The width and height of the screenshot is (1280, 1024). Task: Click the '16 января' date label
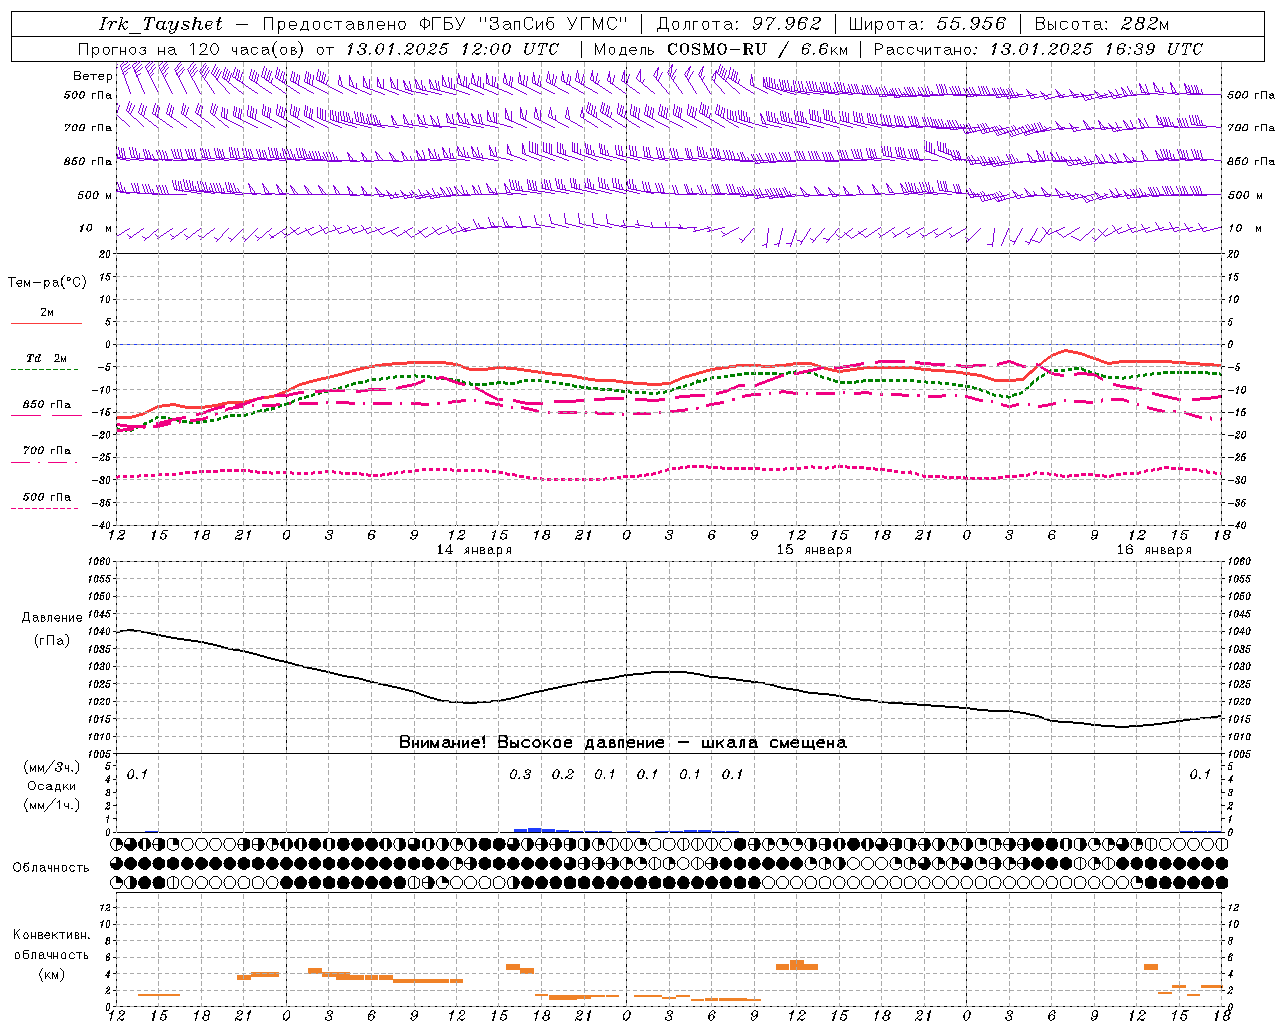[1154, 550]
